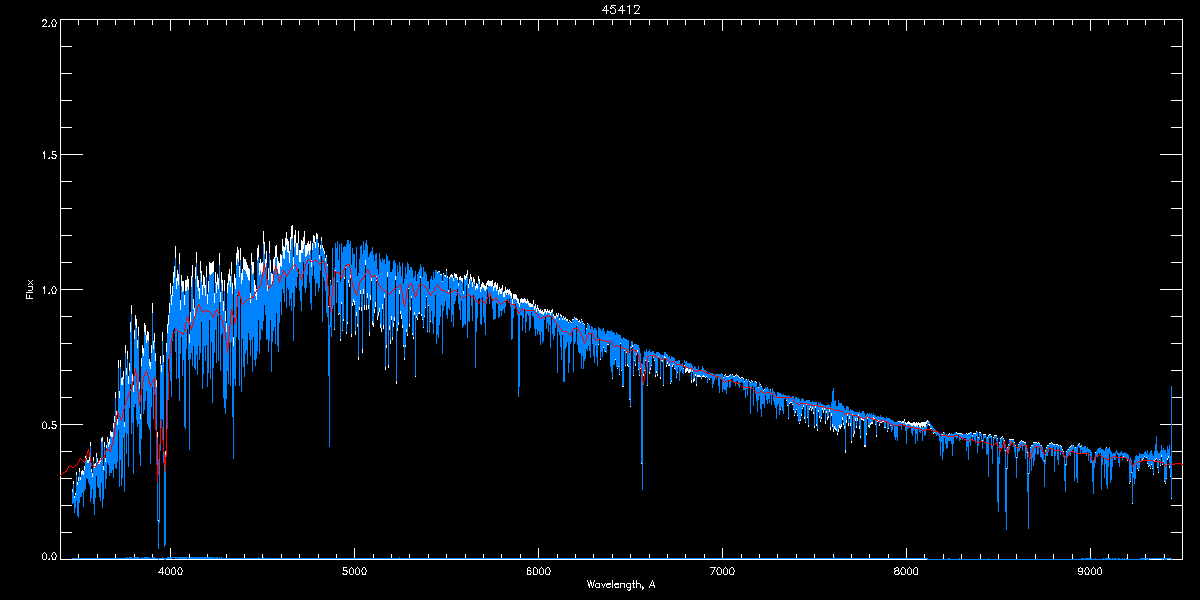The height and width of the screenshot is (600, 1200).
Task: Click the plot title "45412"
Action: 621,9
